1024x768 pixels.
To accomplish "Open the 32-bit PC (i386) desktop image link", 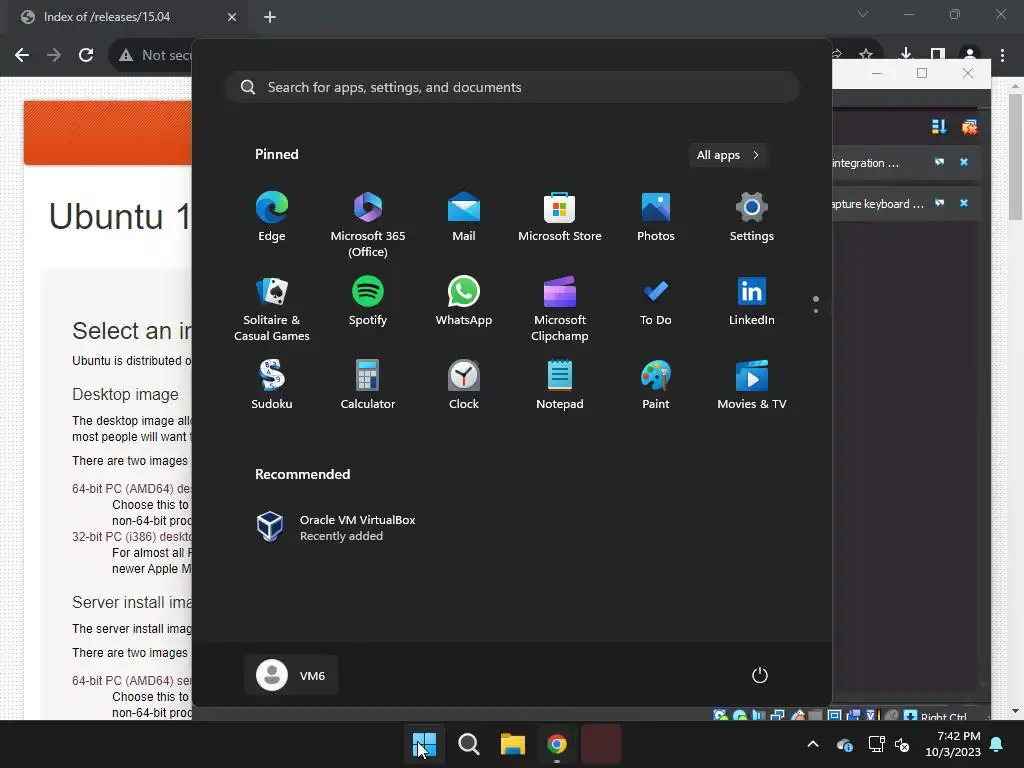I will [132, 537].
